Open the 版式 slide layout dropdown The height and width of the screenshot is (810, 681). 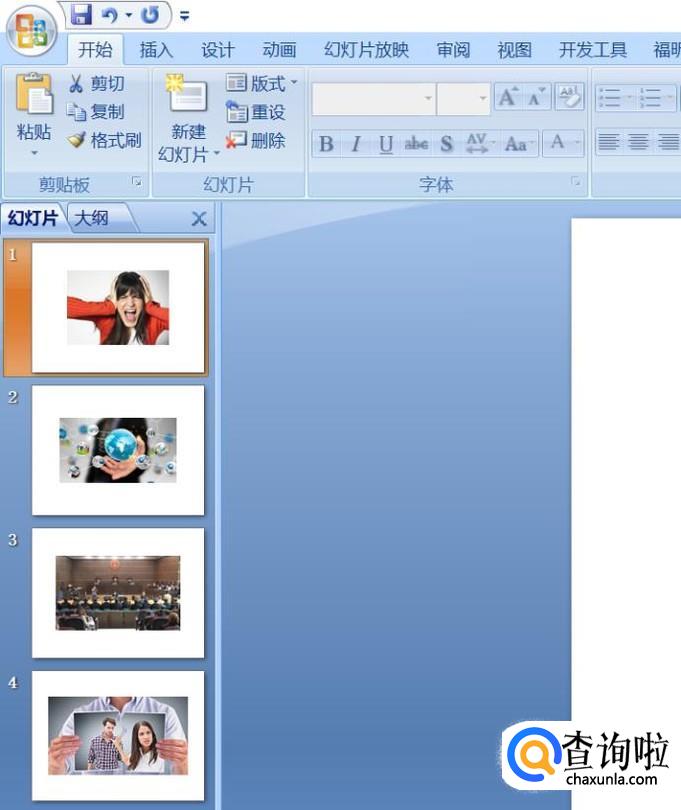261,83
